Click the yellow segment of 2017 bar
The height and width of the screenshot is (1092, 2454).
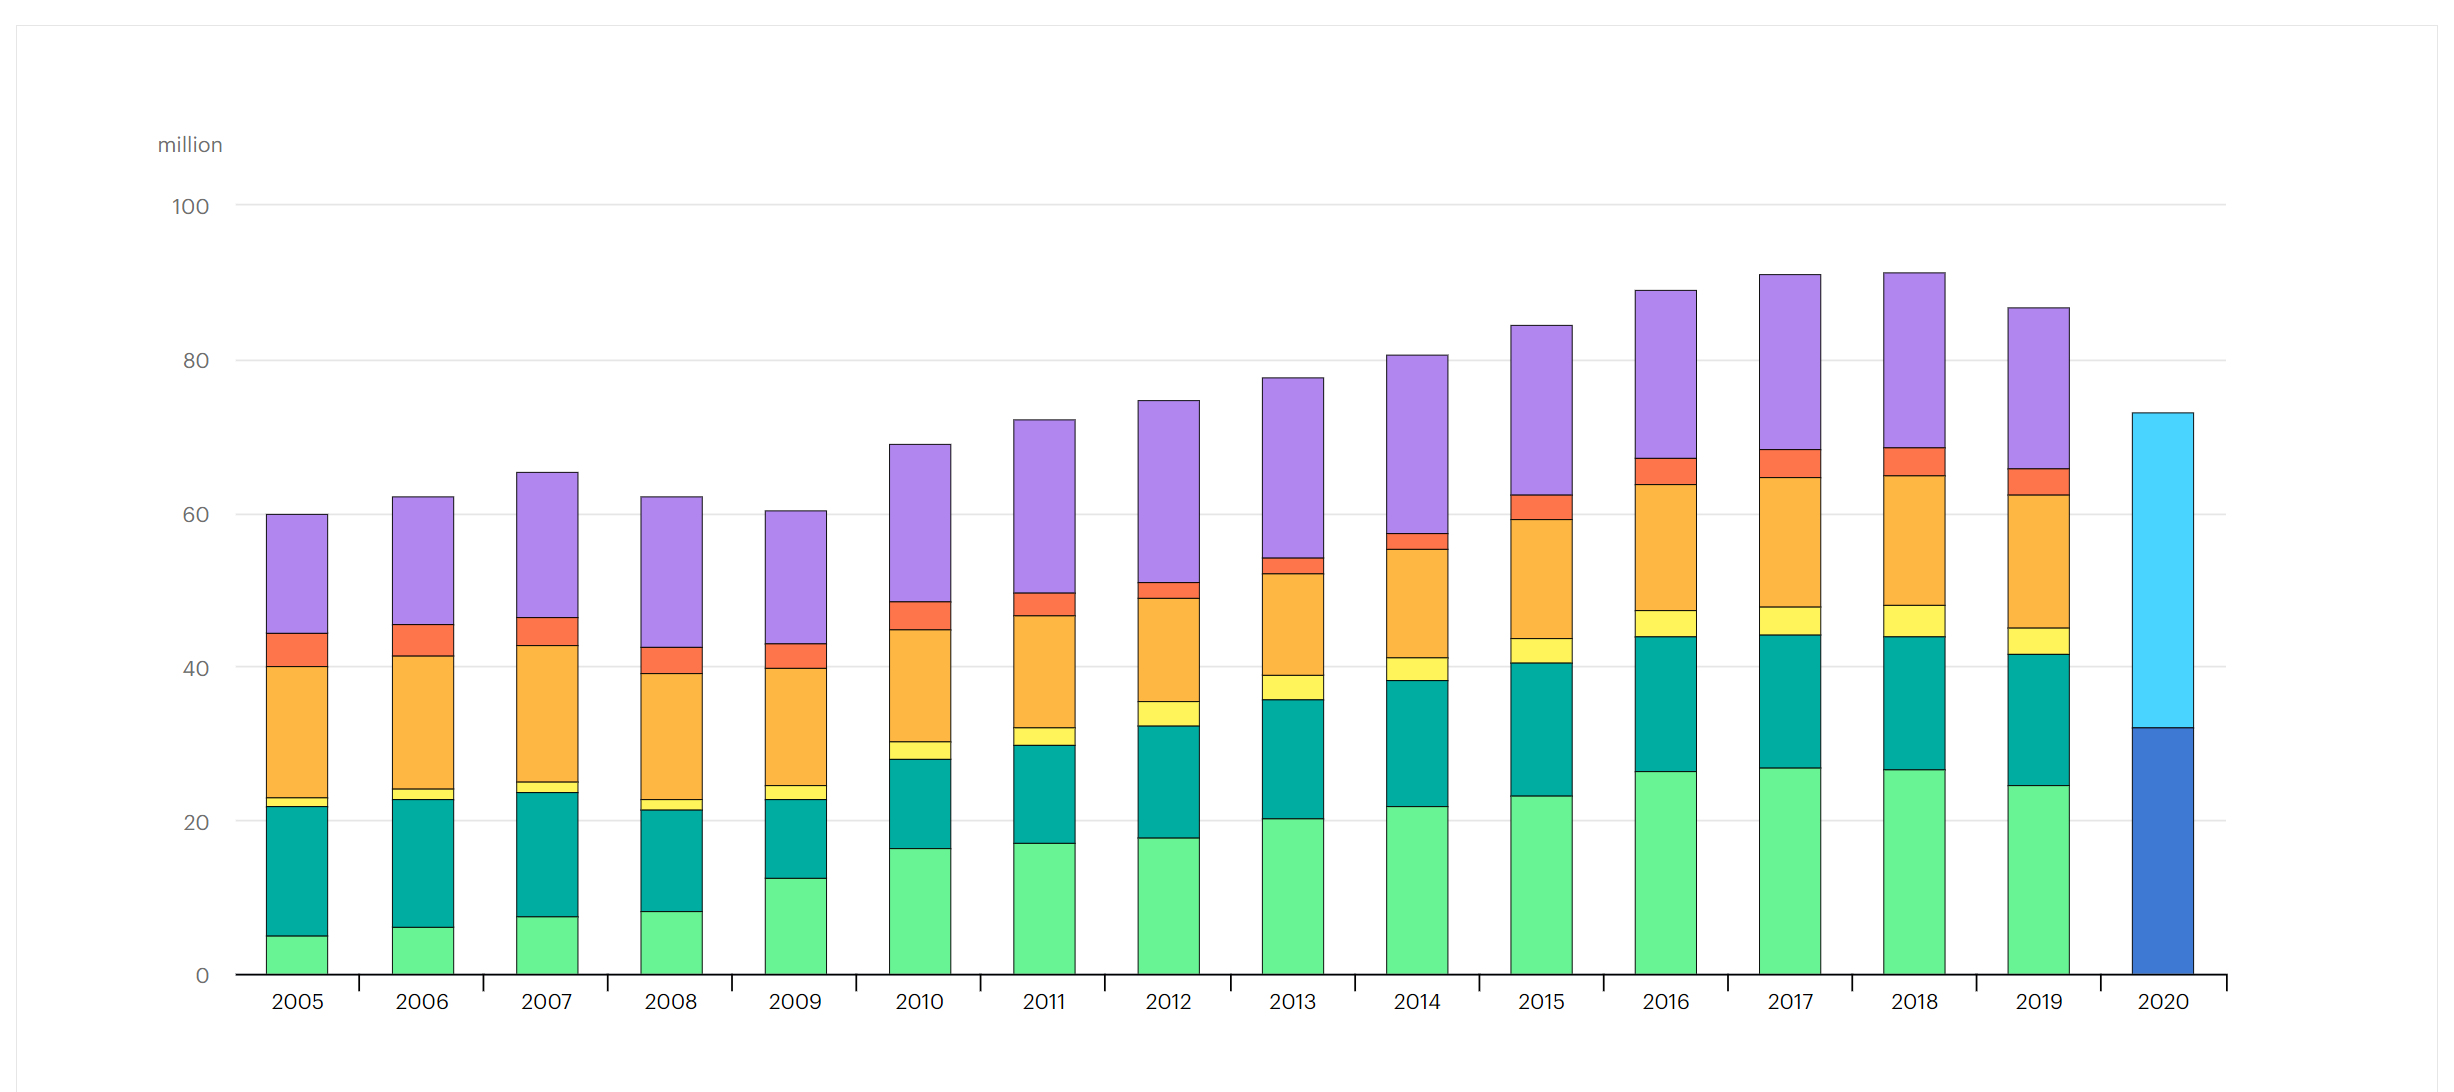coord(1790,621)
